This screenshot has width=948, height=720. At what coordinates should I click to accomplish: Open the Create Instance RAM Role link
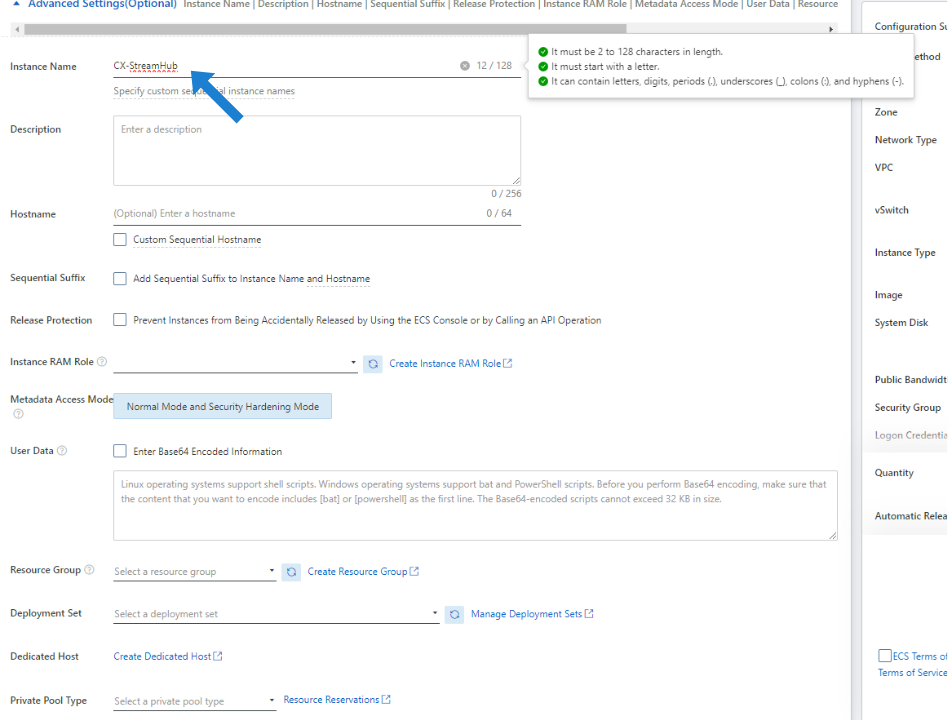pyautogui.click(x=445, y=364)
